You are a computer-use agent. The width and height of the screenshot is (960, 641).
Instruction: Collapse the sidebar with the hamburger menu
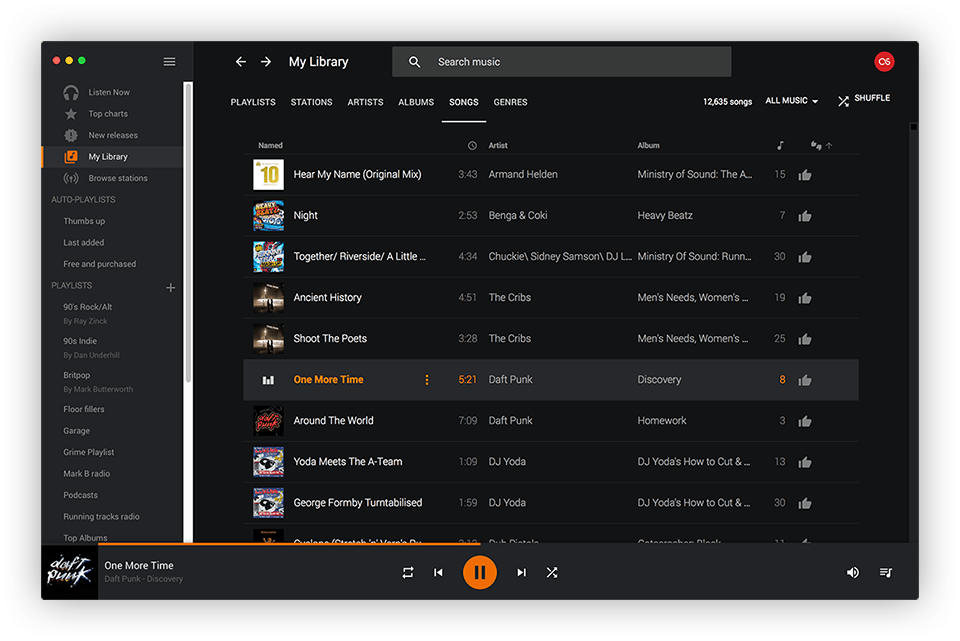coord(169,60)
